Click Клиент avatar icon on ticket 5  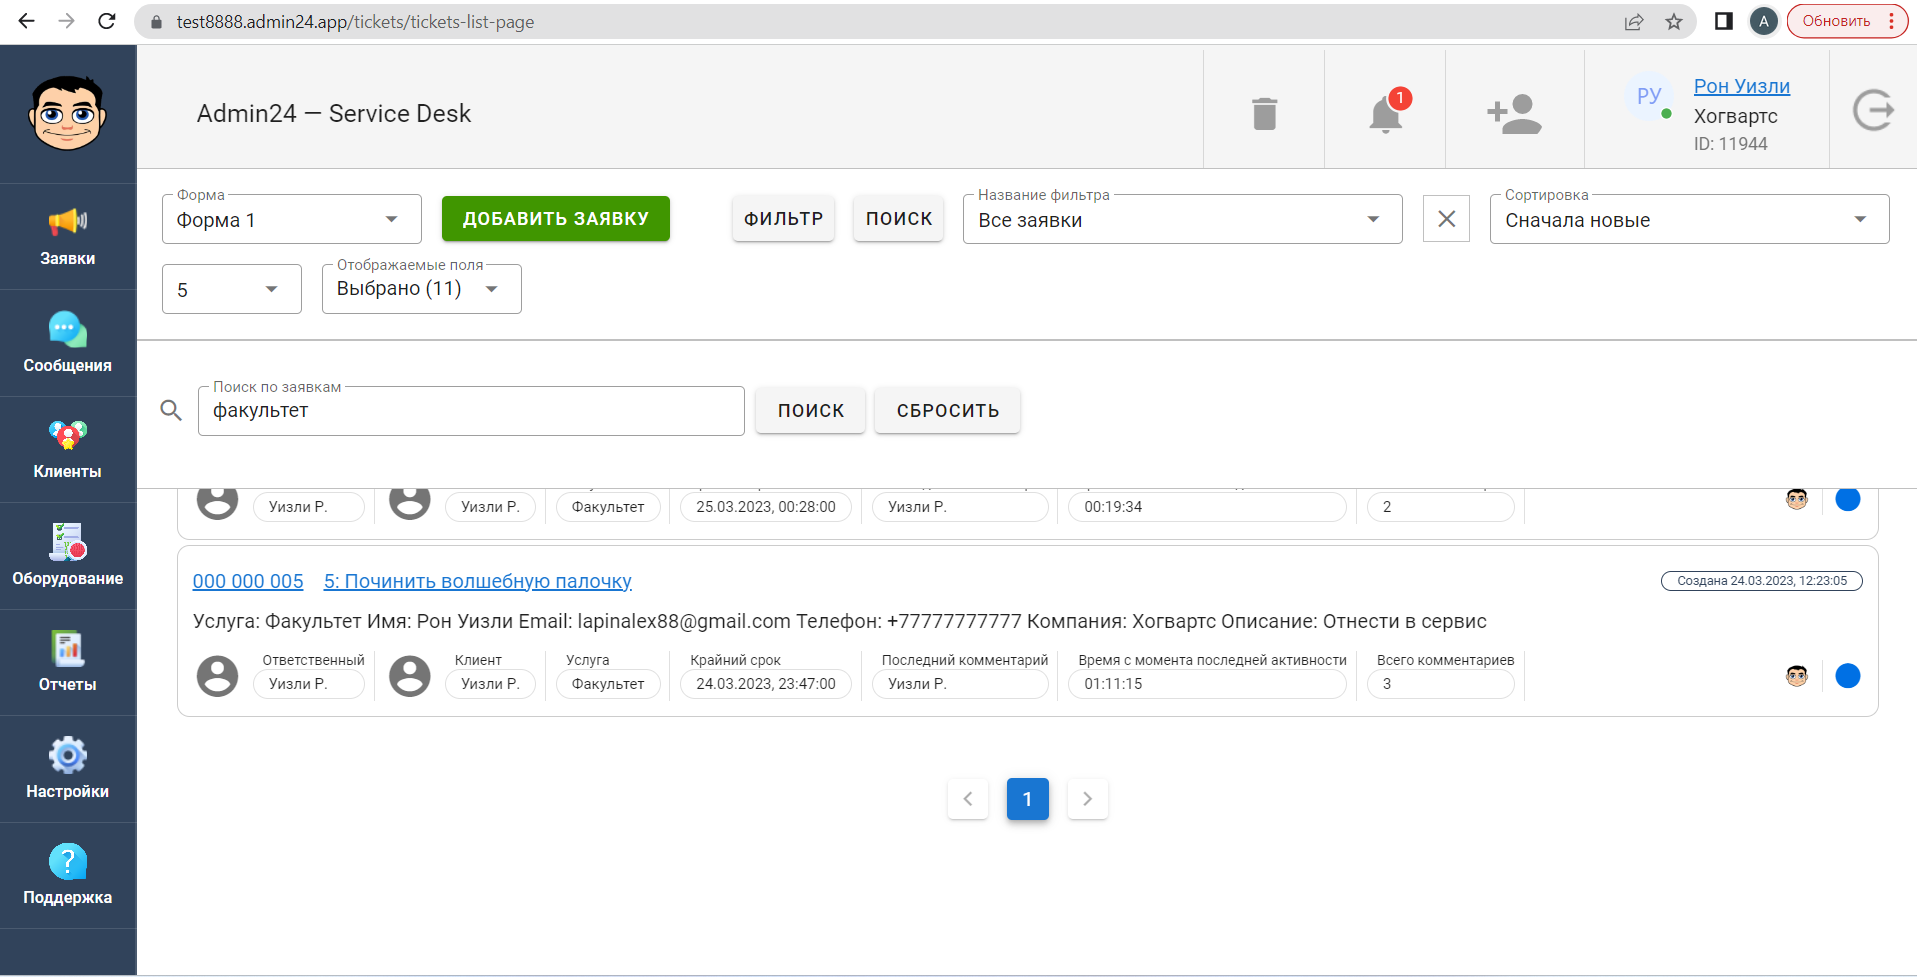[409, 676]
